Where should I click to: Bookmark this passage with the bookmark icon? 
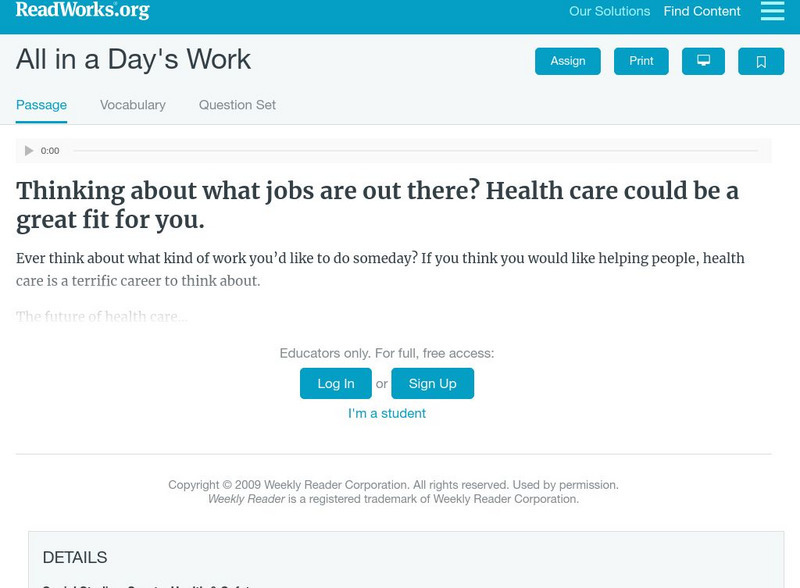click(761, 61)
